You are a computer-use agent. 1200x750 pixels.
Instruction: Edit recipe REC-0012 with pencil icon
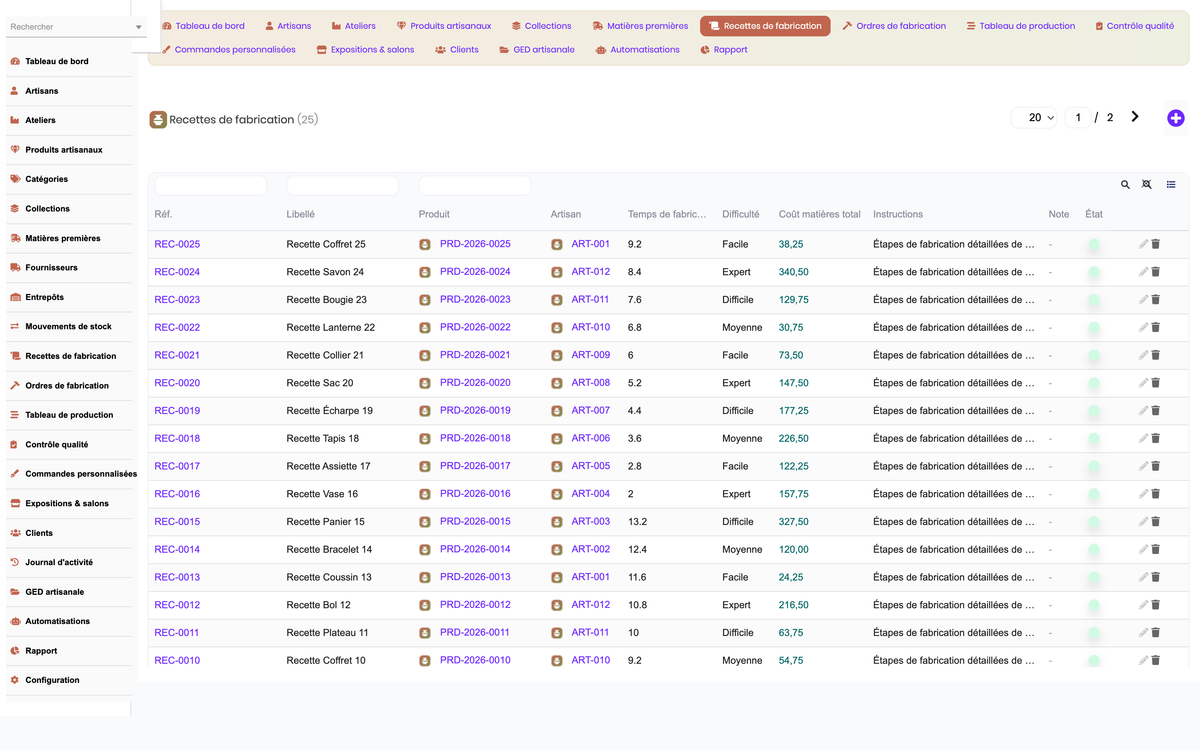tap(1143, 605)
